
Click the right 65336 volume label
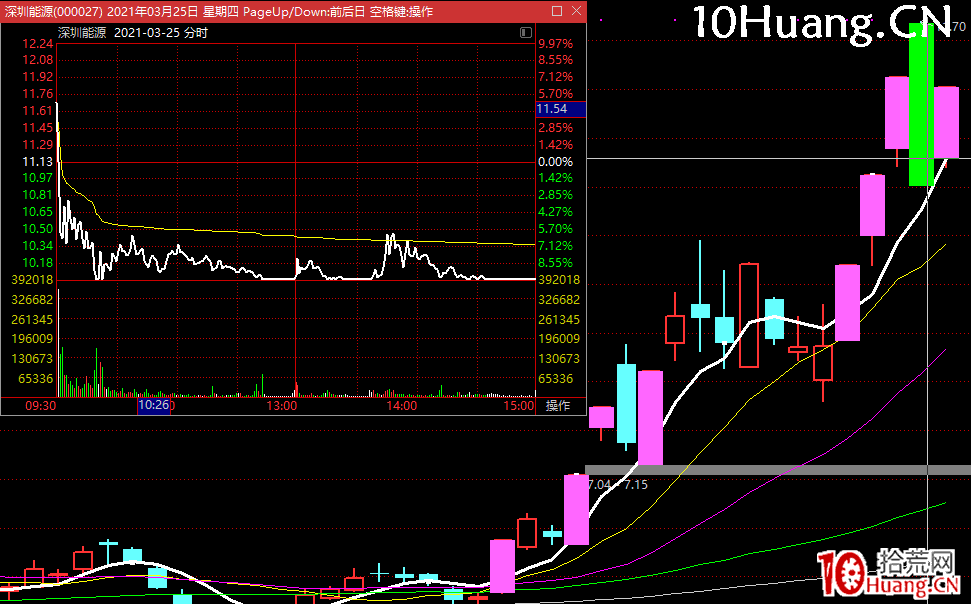(x=555, y=379)
